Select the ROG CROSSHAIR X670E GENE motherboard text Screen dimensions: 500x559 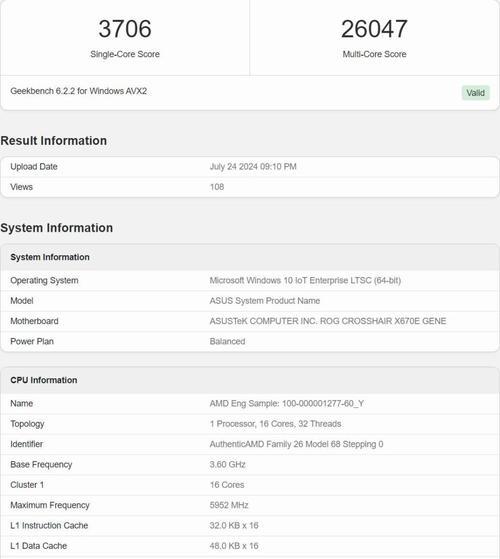coord(383,321)
